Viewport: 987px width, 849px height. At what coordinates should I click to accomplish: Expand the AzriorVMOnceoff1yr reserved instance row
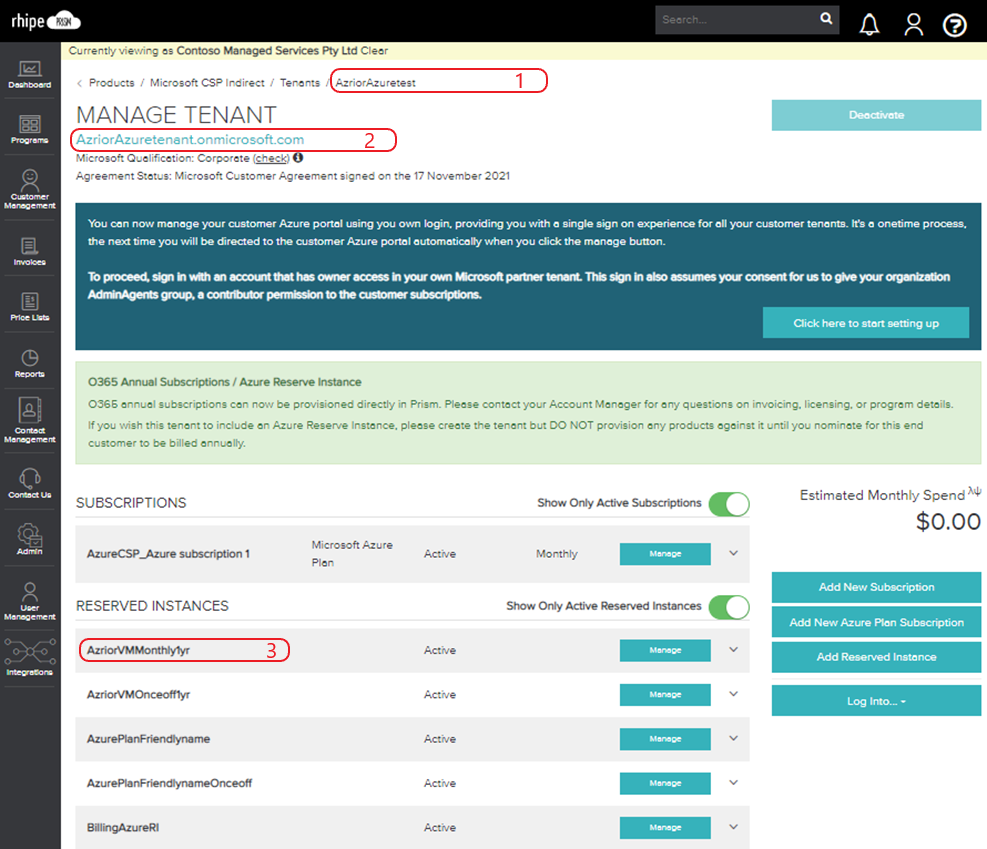(x=733, y=694)
